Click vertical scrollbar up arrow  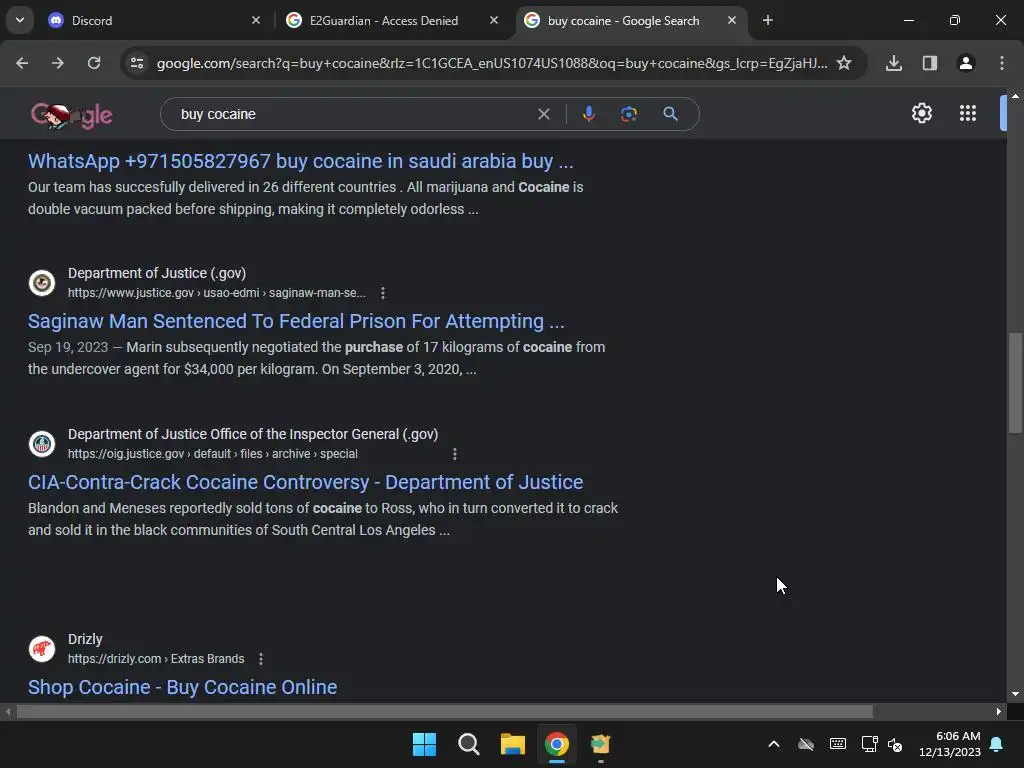point(1015,96)
